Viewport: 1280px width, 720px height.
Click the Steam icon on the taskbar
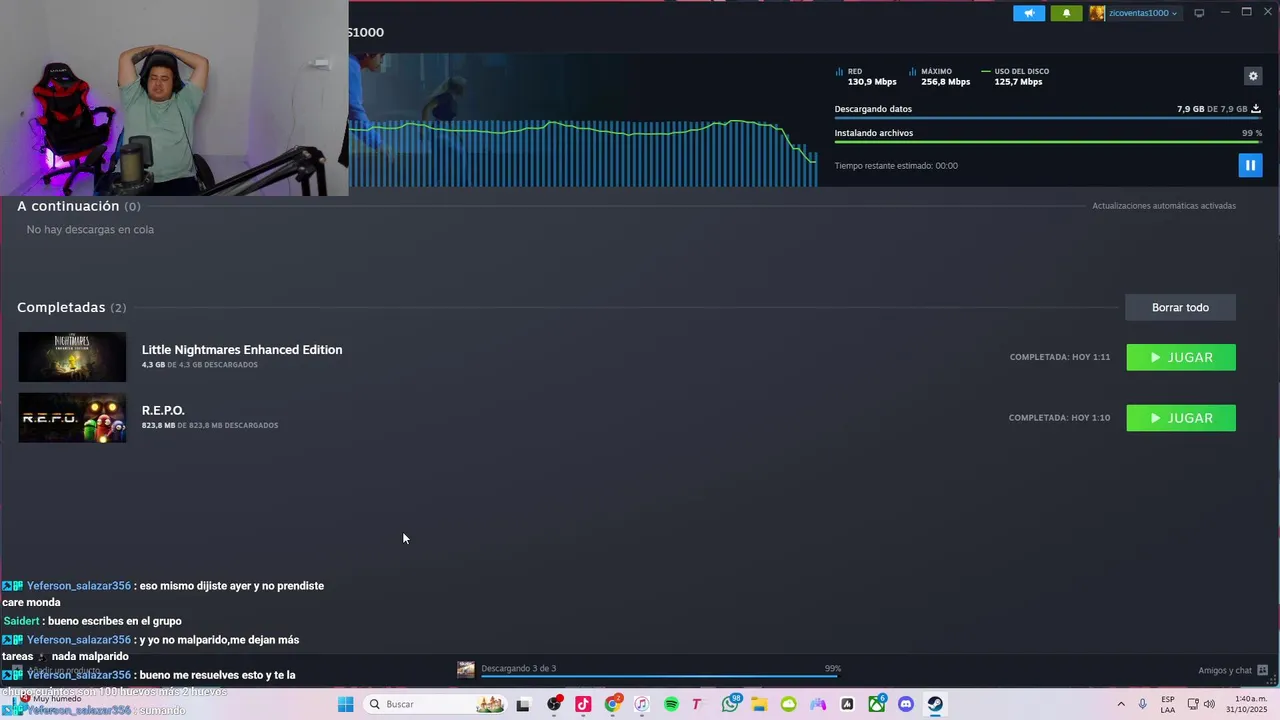point(935,704)
